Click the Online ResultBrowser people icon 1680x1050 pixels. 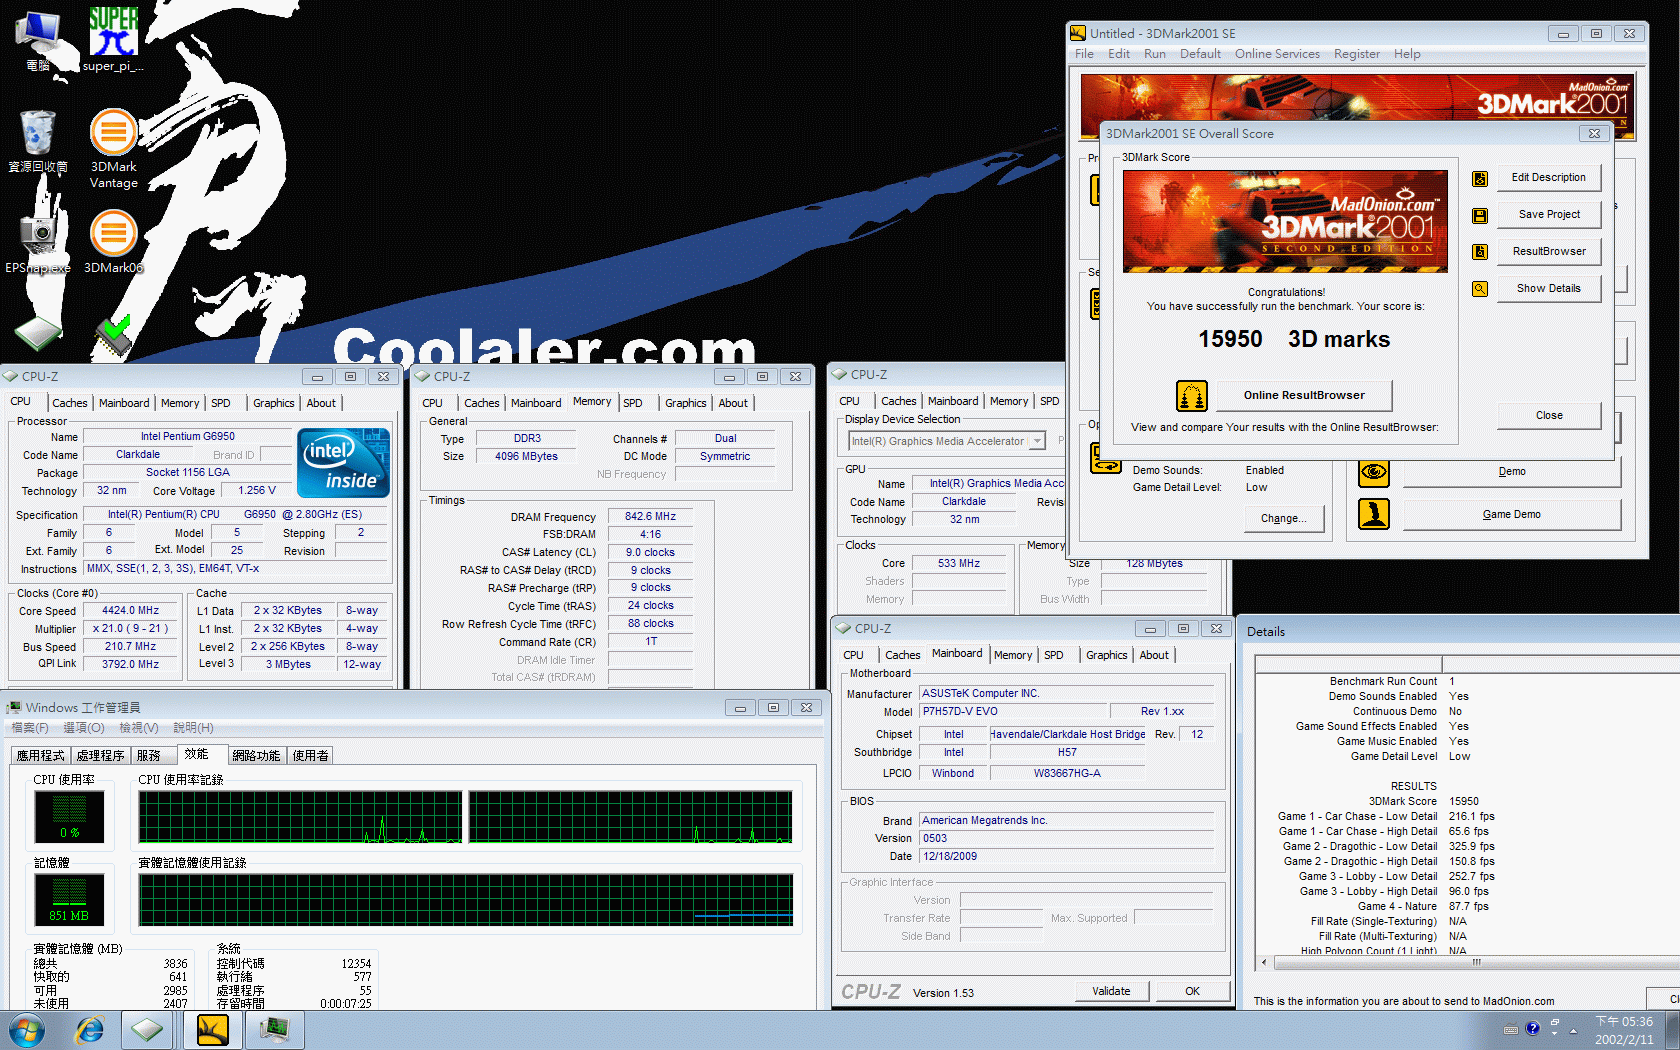(x=1191, y=396)
